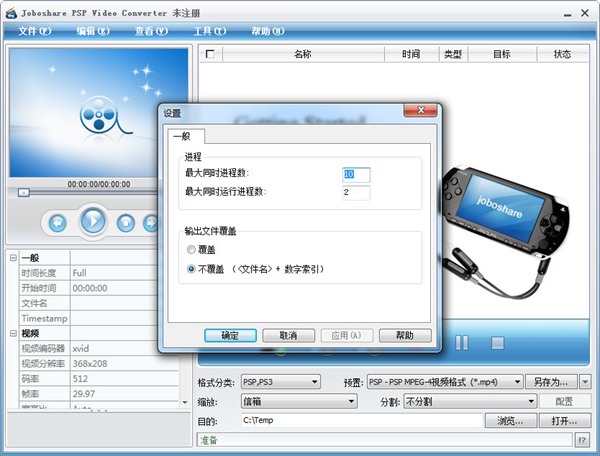Click the stop button under the preview
Image resolution: width=600 pixels, height=456 pixels.
[126, 223]
